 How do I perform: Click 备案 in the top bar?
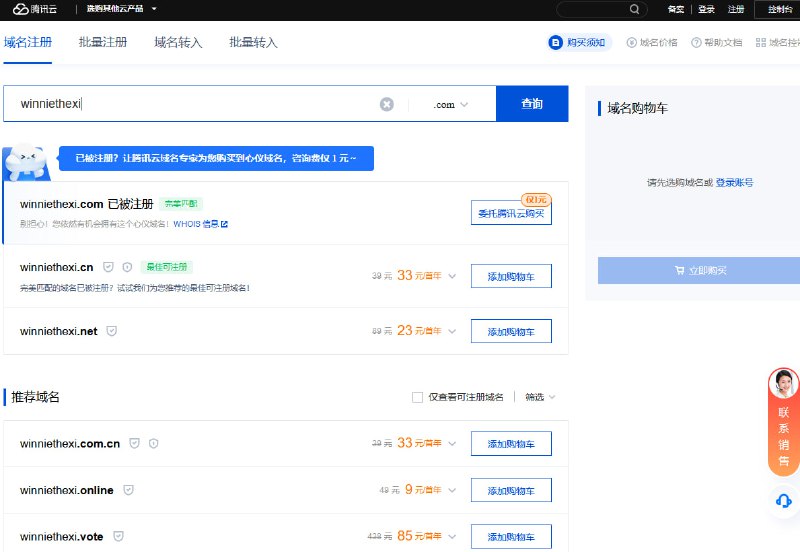point(676,9)
